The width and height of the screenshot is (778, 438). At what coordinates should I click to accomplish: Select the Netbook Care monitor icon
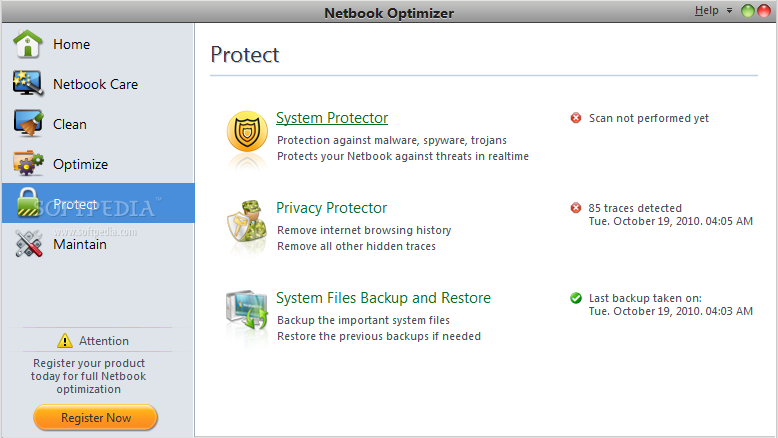click(x=28, y=83)
